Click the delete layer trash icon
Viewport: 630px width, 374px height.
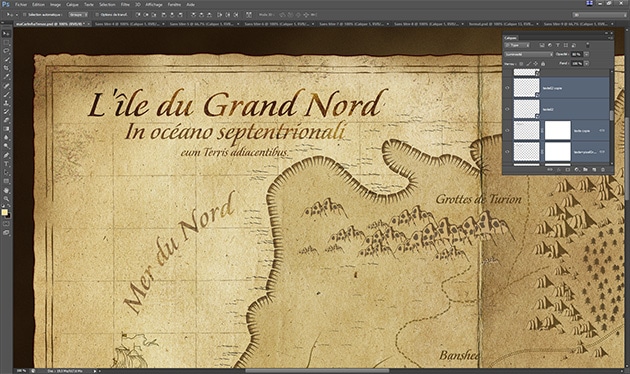pos(603,170)
